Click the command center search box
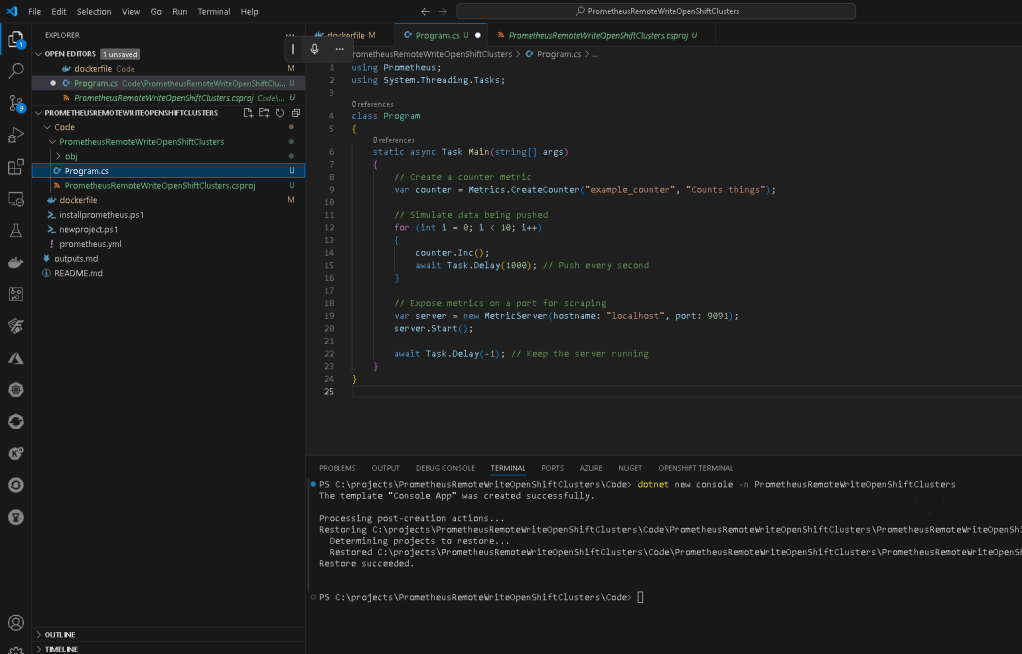This screenshot has width=1022, height=654. pyautogui.click(x=656, y=11)
